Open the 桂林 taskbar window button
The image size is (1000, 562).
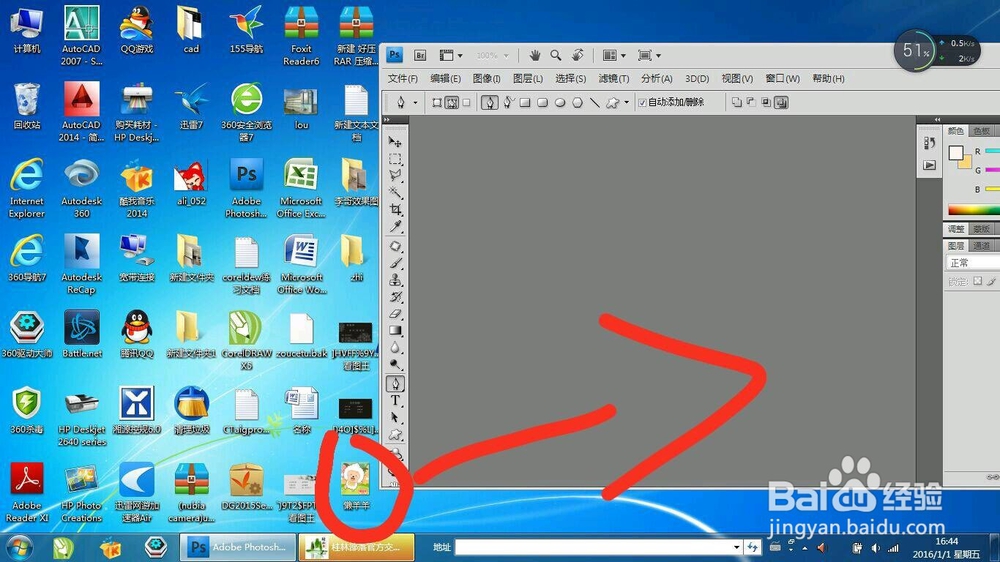coord(357,547)
